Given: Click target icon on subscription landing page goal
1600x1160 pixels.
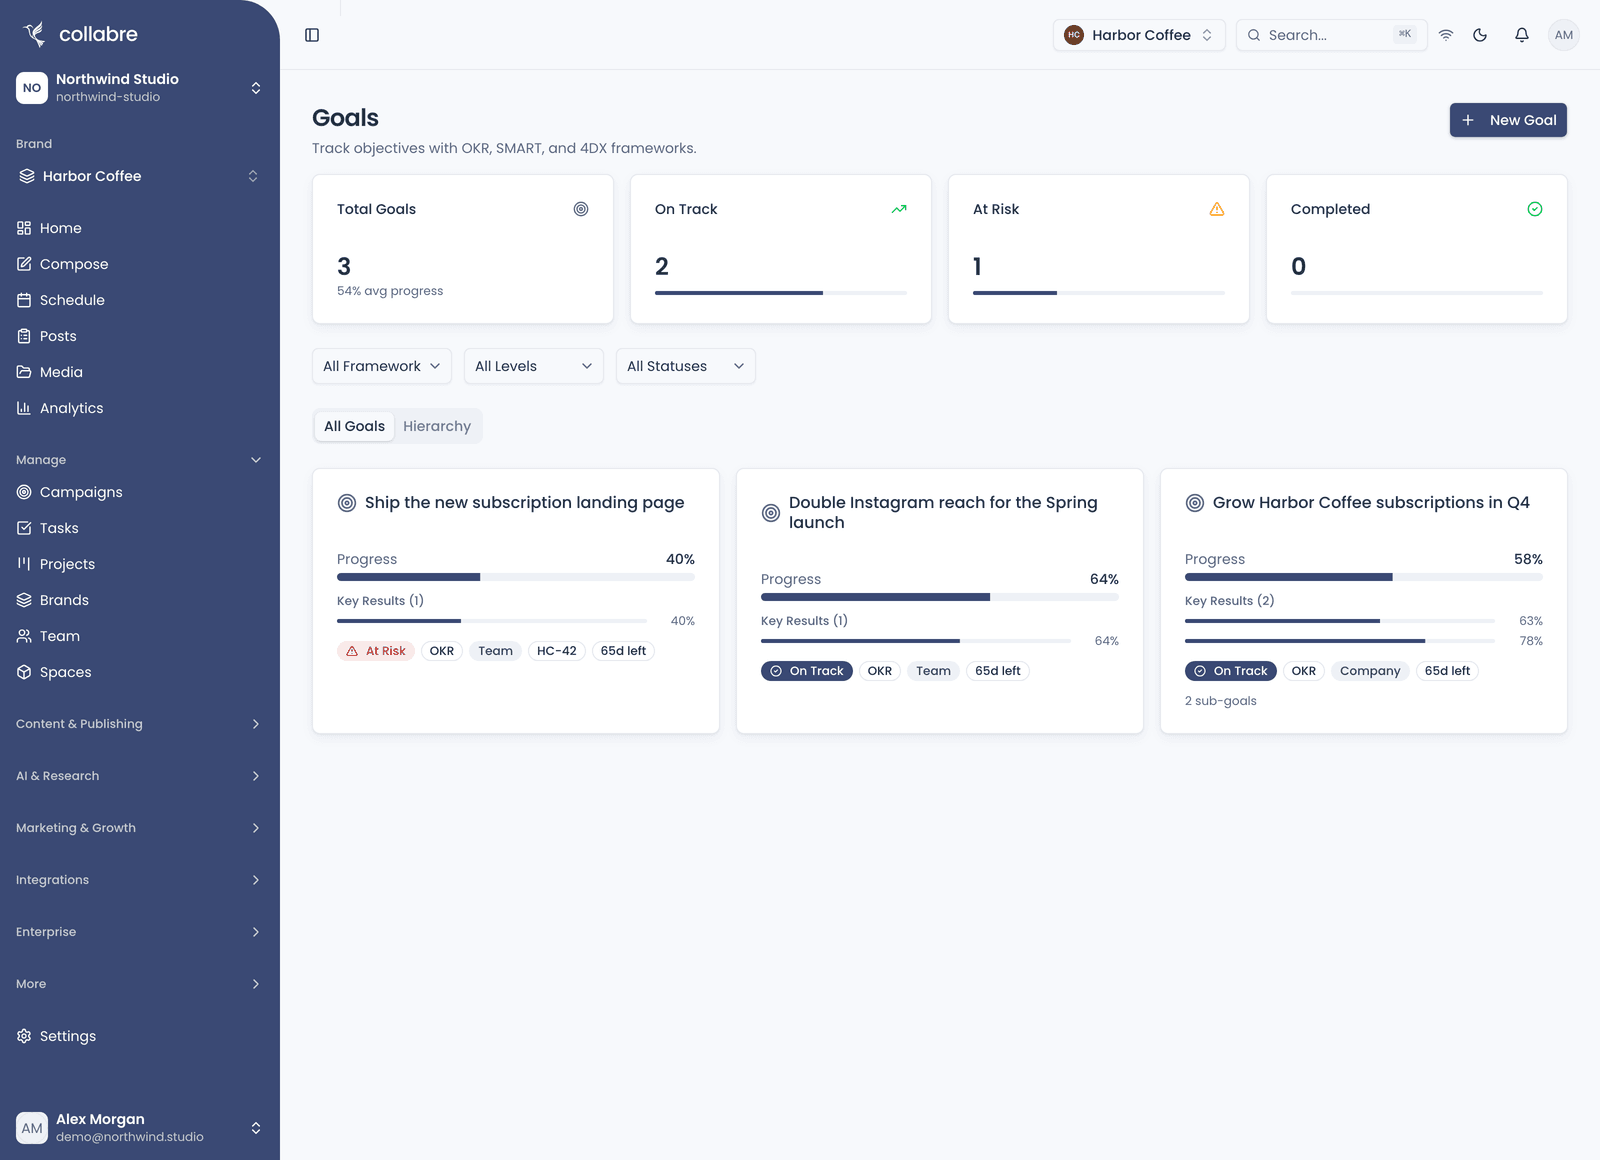Looking at the screenshot, I should click(347, 503).
